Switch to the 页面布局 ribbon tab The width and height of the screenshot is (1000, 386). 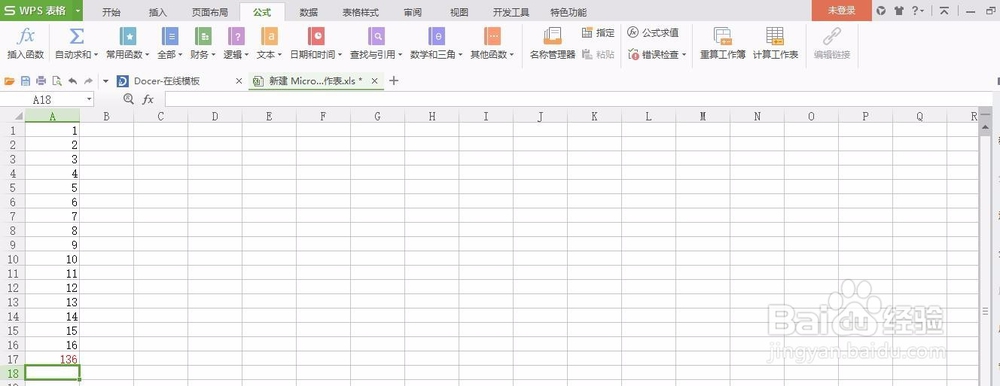click(210, 12)
